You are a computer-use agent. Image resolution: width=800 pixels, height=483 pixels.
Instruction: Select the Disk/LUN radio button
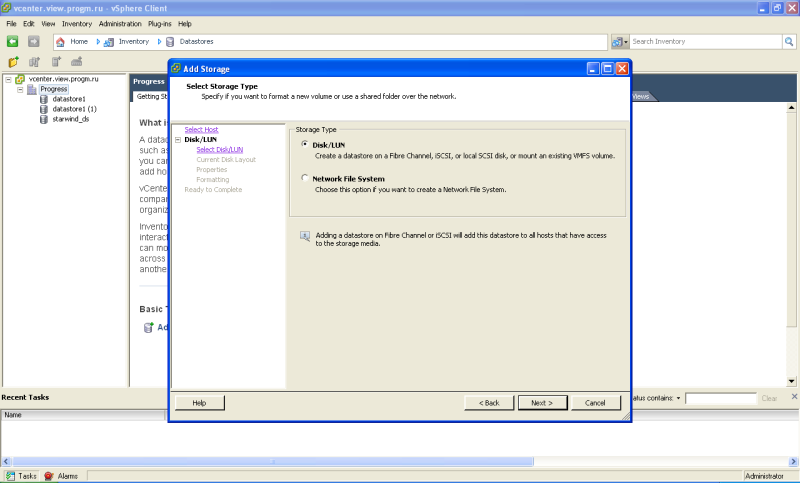(x=305, y=144)
